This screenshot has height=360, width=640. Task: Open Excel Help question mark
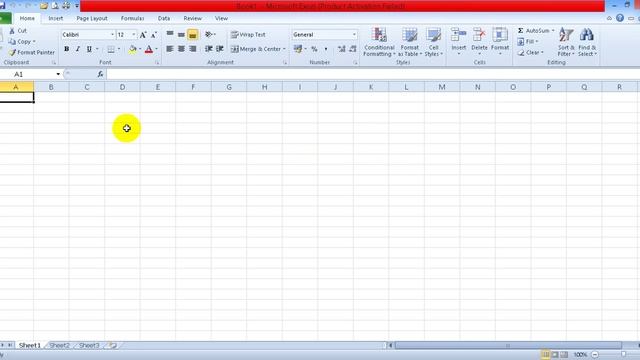tap(620, 18)
